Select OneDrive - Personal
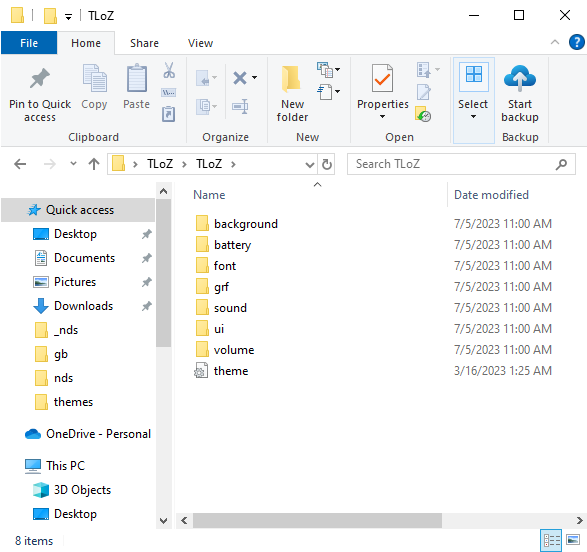Viewport: 587px width, 552px height. pyautogui.click(x=98, y=434)
